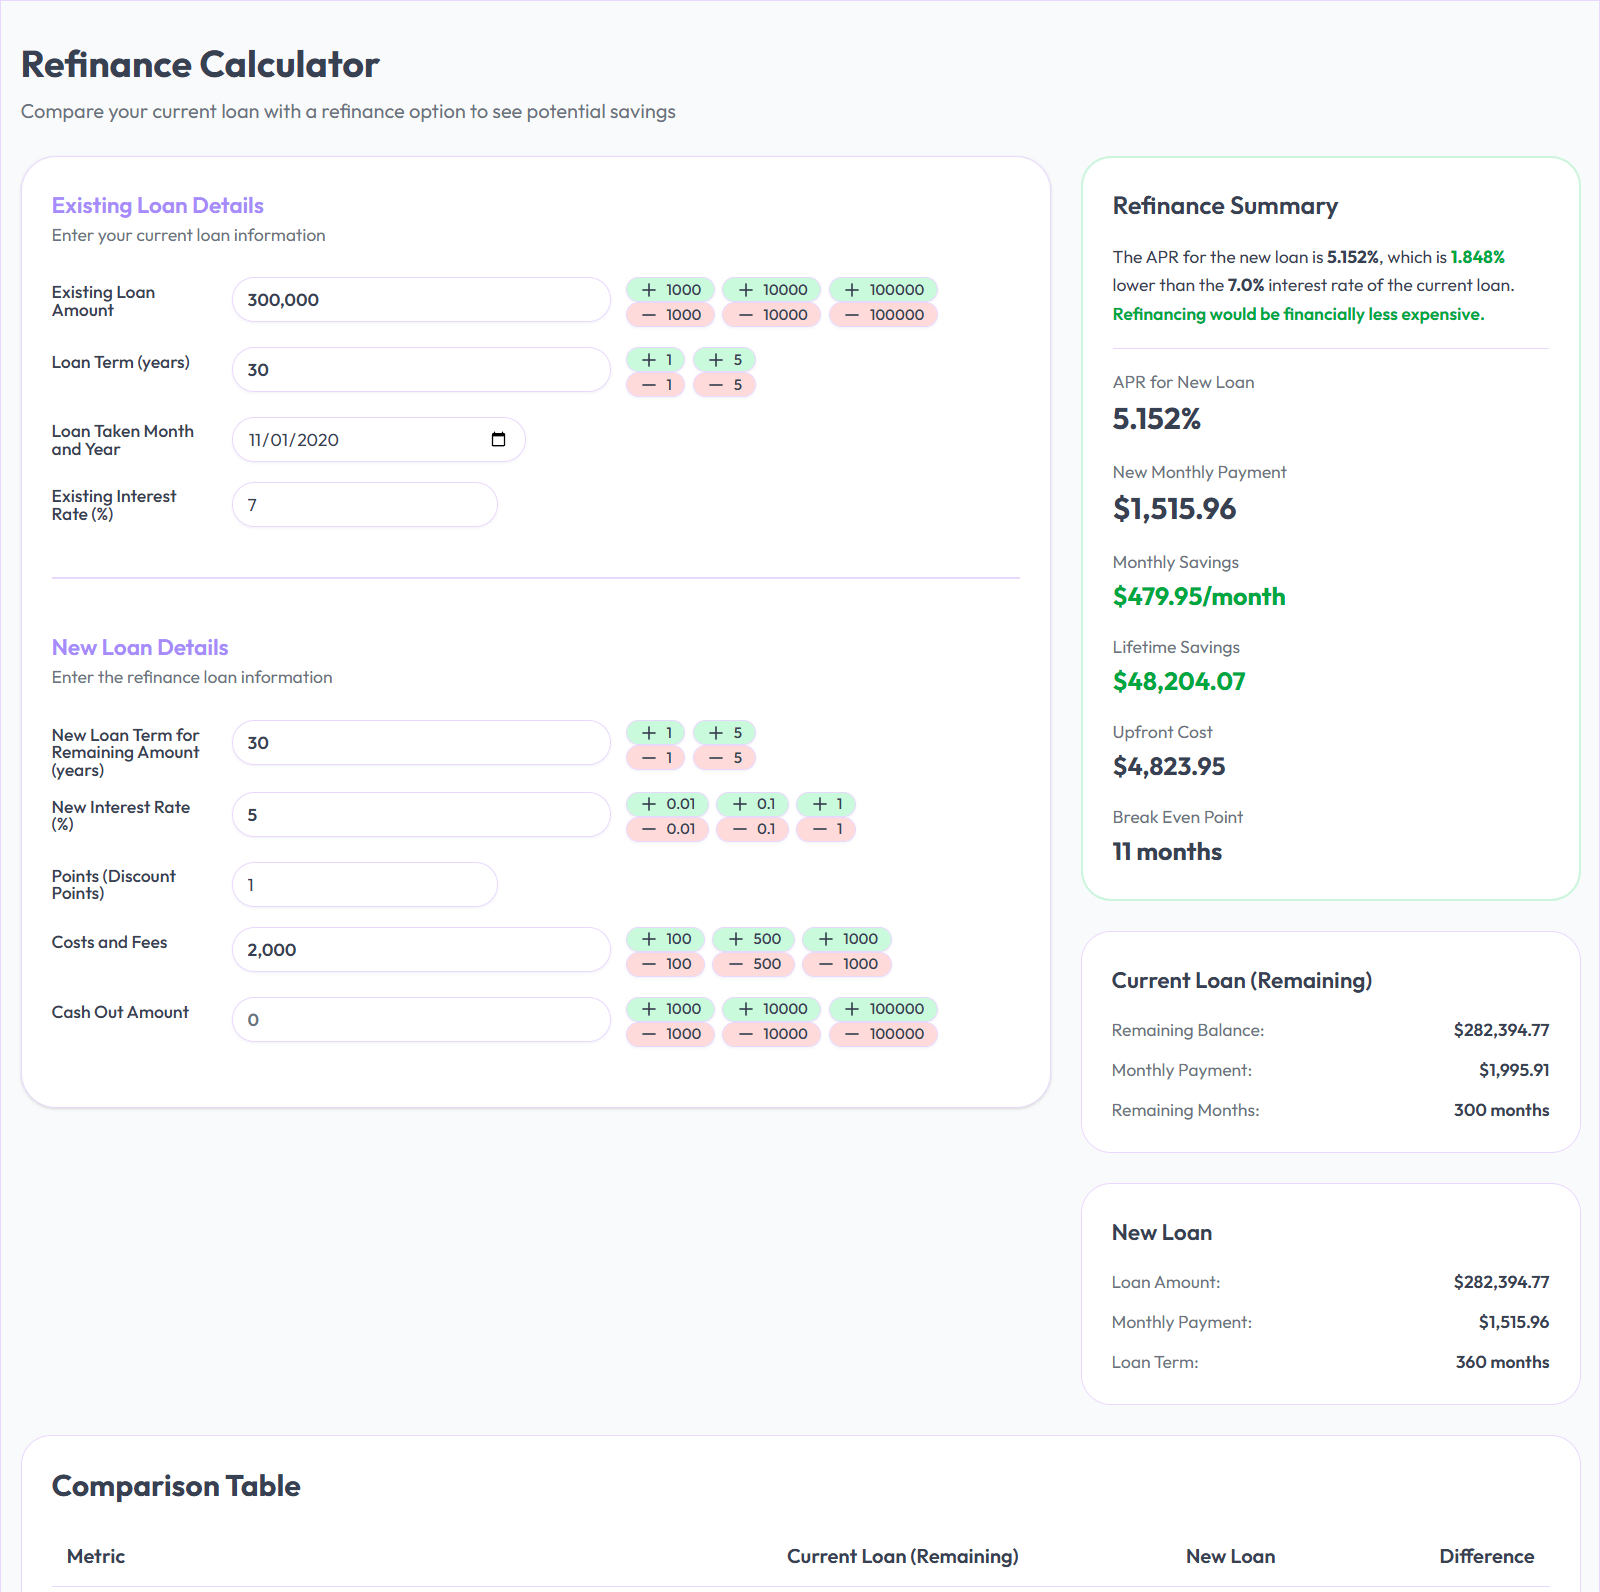Screen dimensions: 1600x1592
Task: Decrease Cash Out Amount by 100000
Action: pos(884,1033)
